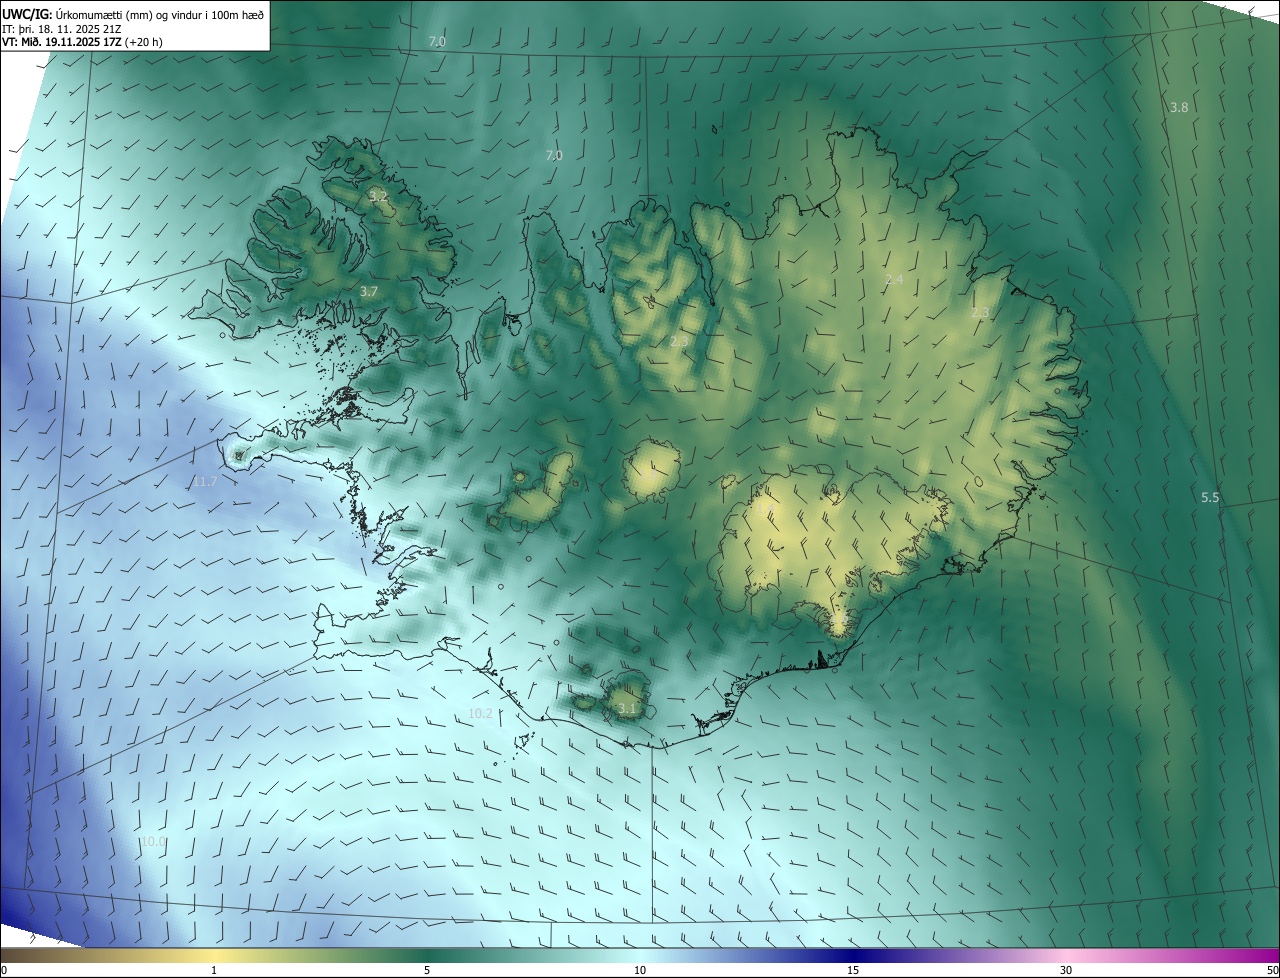Click the 3.7 value label

369,292
